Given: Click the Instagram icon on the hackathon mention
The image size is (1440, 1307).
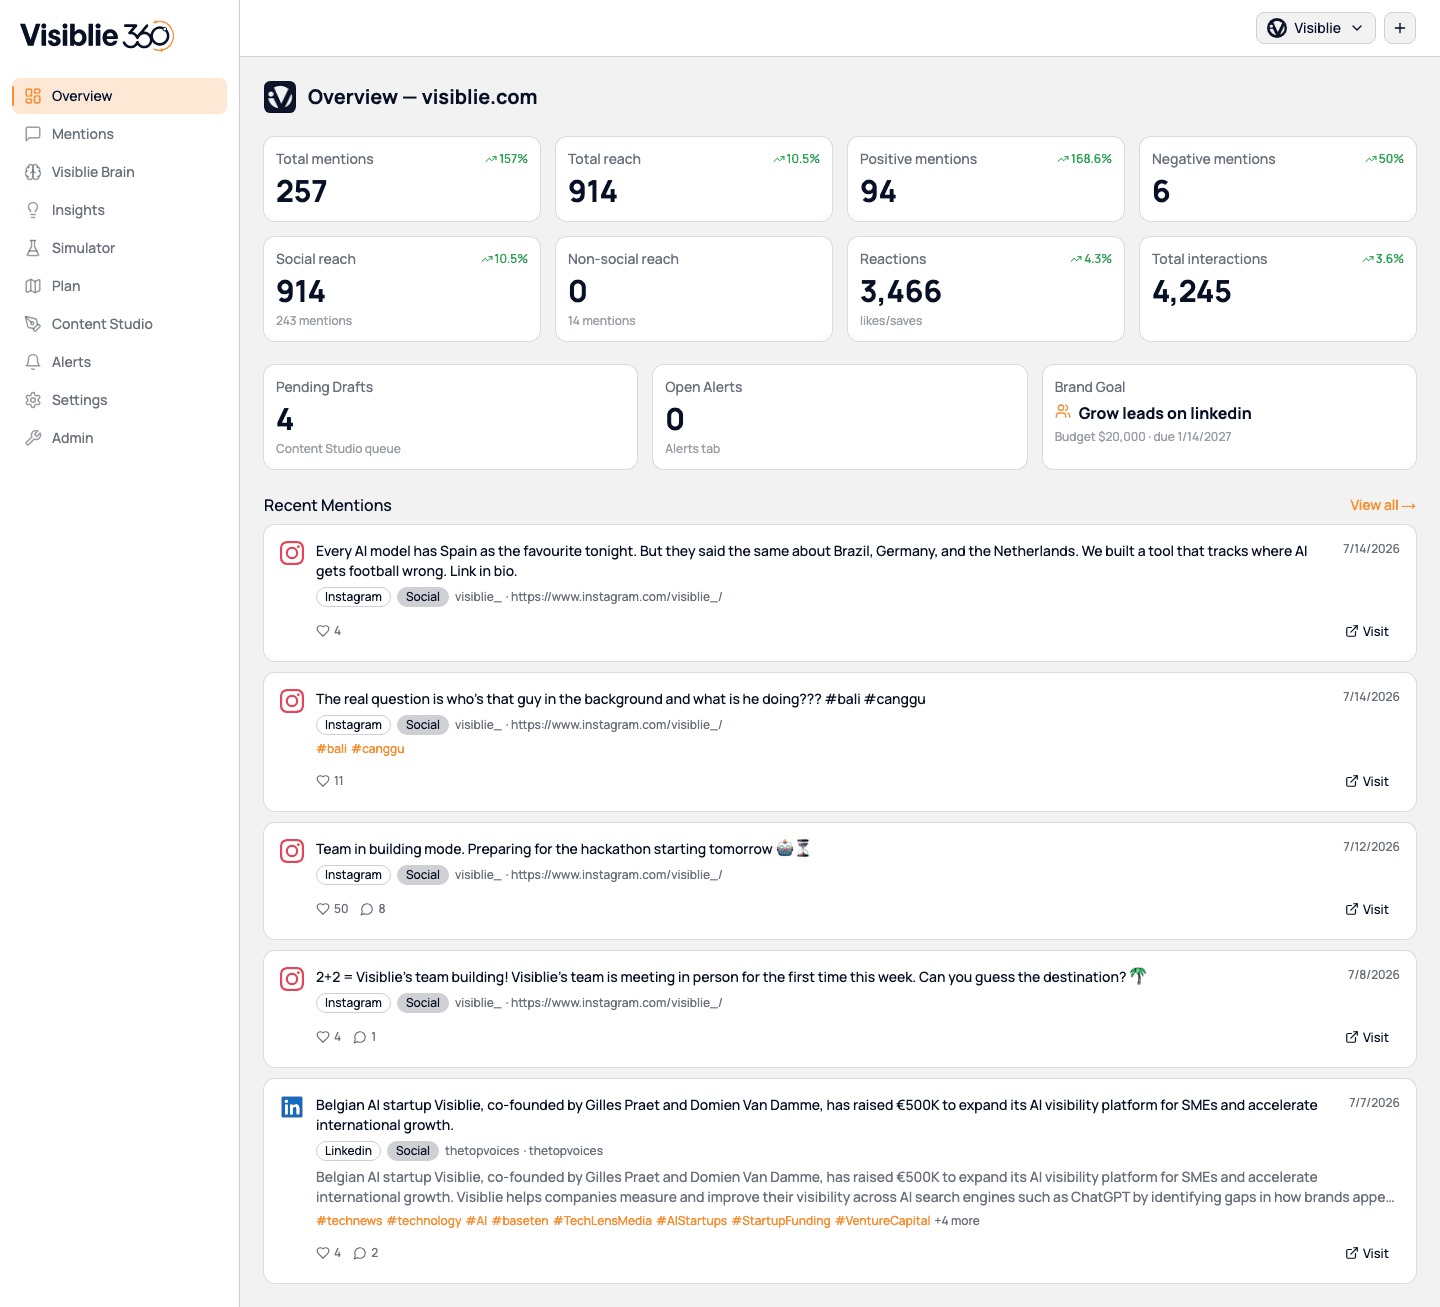Looking at the screenshot, I should coord(292,851).
